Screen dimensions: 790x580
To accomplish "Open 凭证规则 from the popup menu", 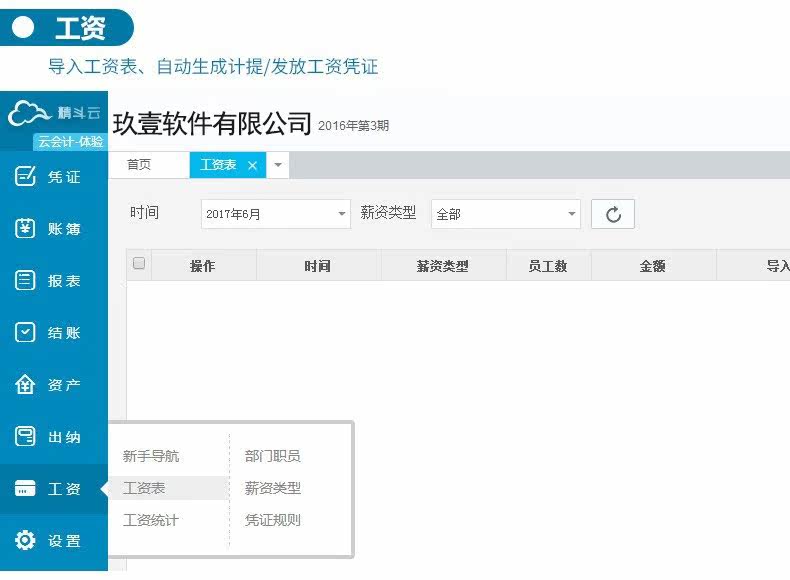I will point(273,520).
